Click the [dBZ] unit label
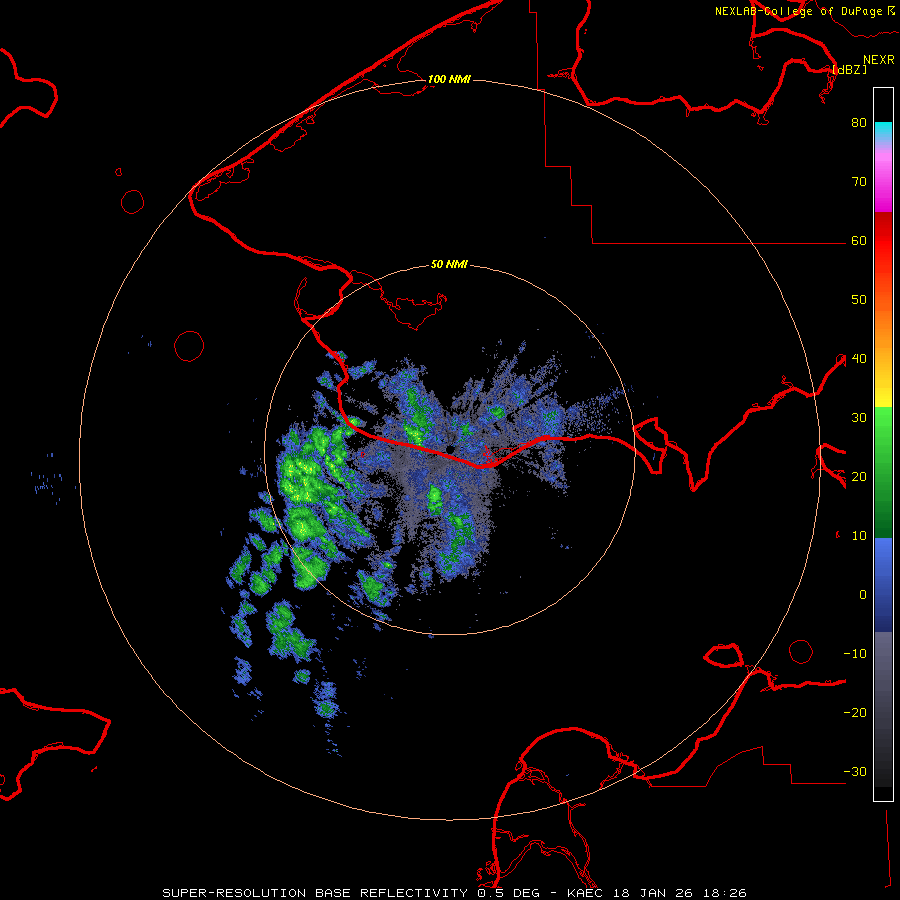This screenshot has height=900, width=900. (x=849, y=69)
